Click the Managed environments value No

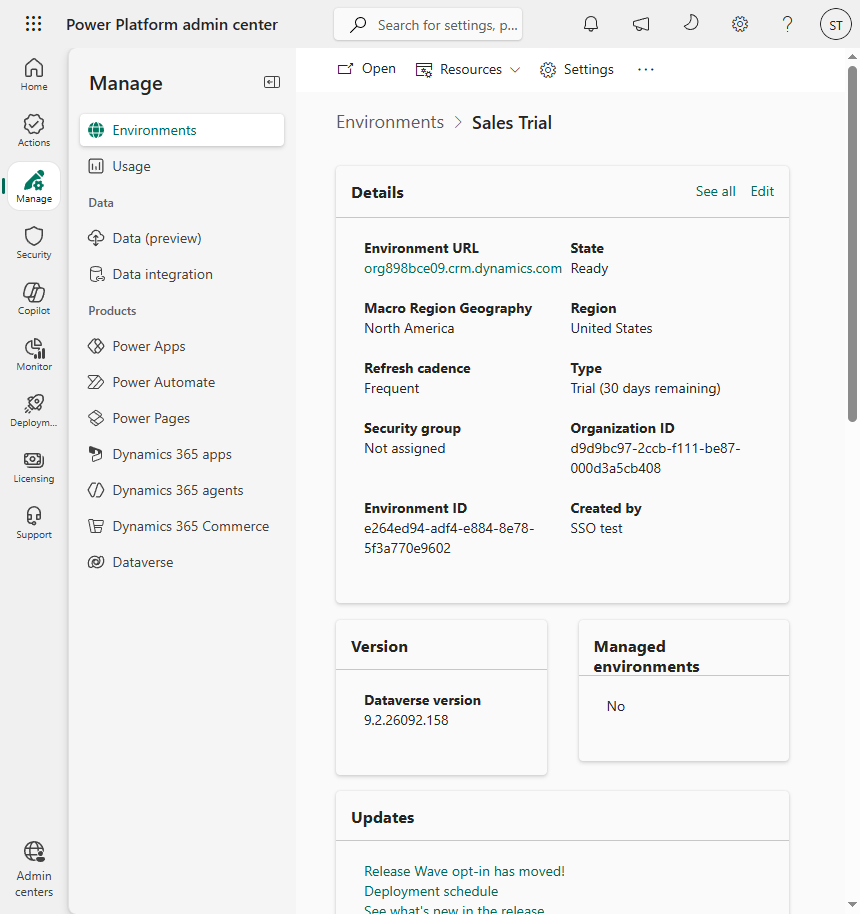[616, 706]
